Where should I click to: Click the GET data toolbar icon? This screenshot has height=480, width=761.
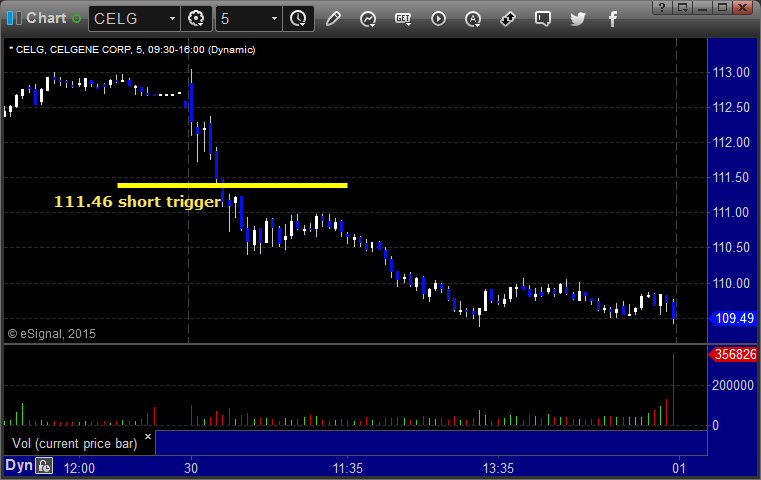403,19
